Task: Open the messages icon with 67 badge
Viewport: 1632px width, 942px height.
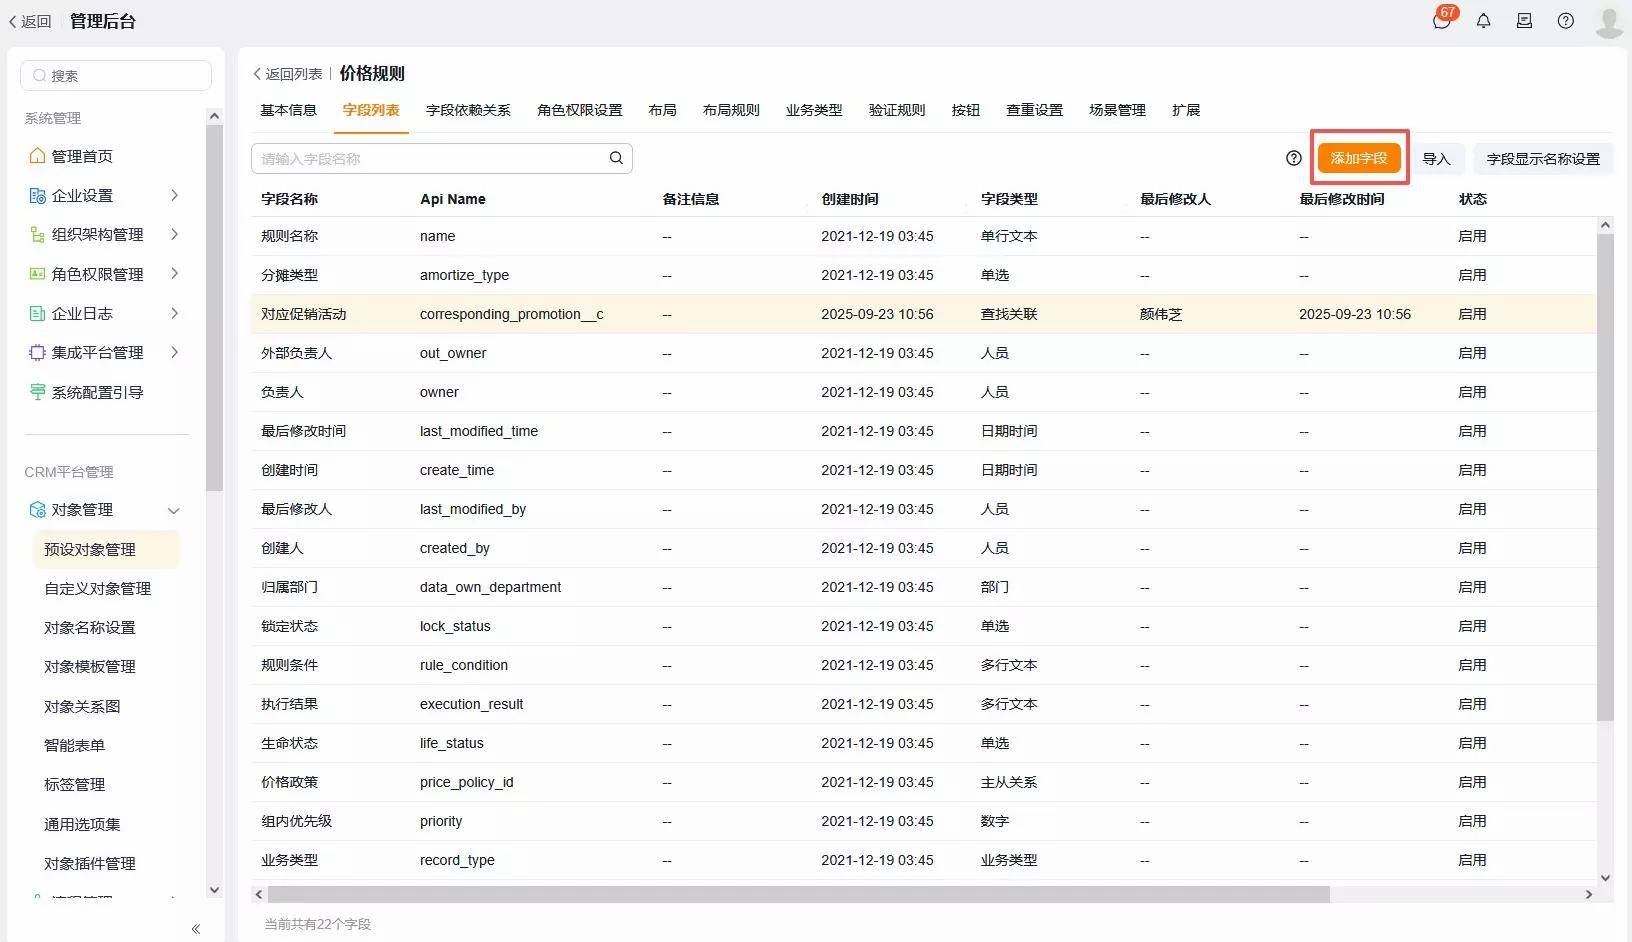Action: [x=1441, y=21]
